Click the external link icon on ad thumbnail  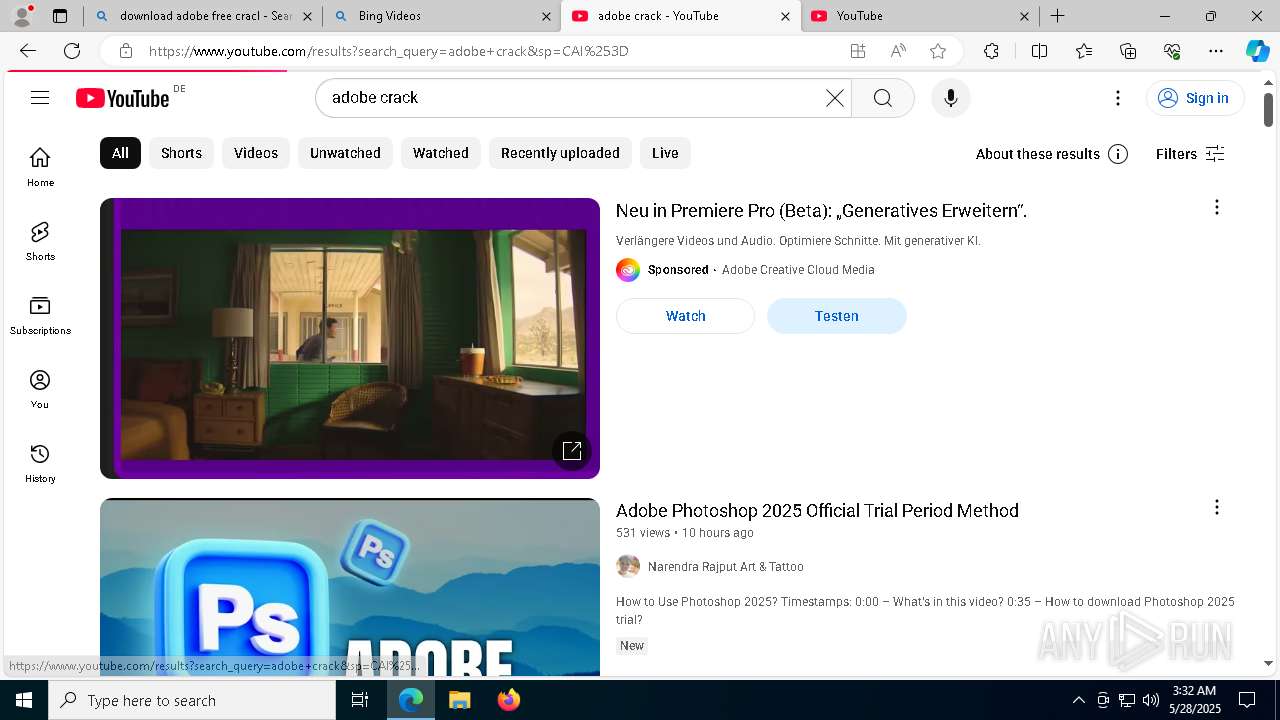pos(572,451)
